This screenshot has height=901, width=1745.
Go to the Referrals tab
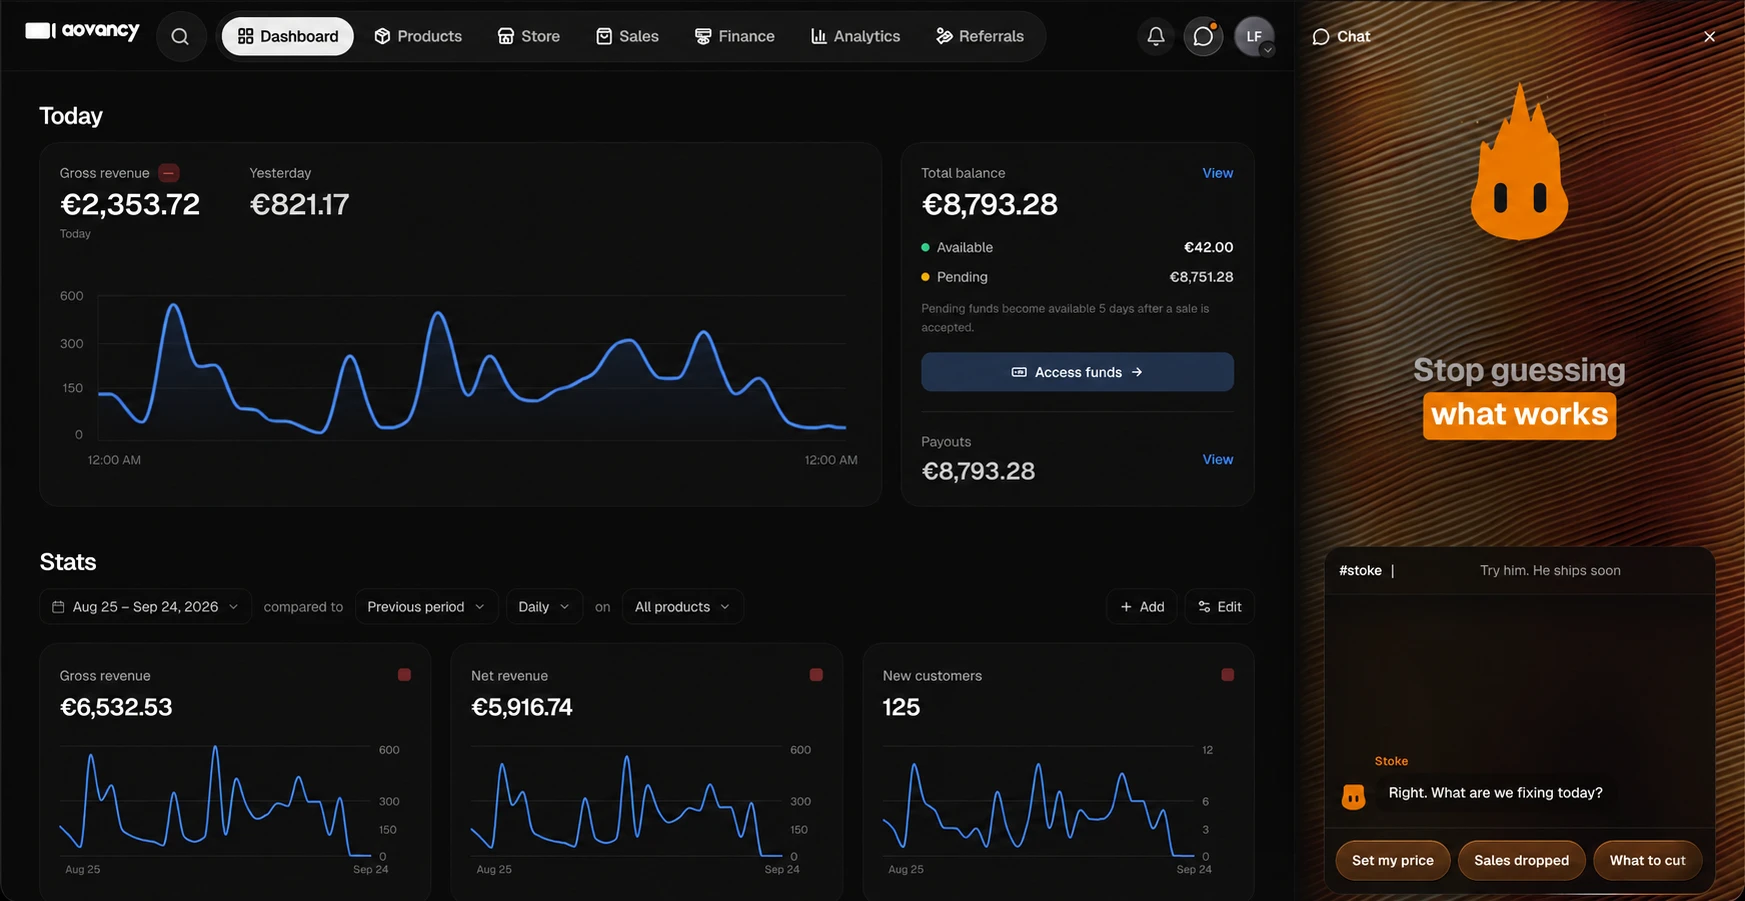[x=980, y=36]
